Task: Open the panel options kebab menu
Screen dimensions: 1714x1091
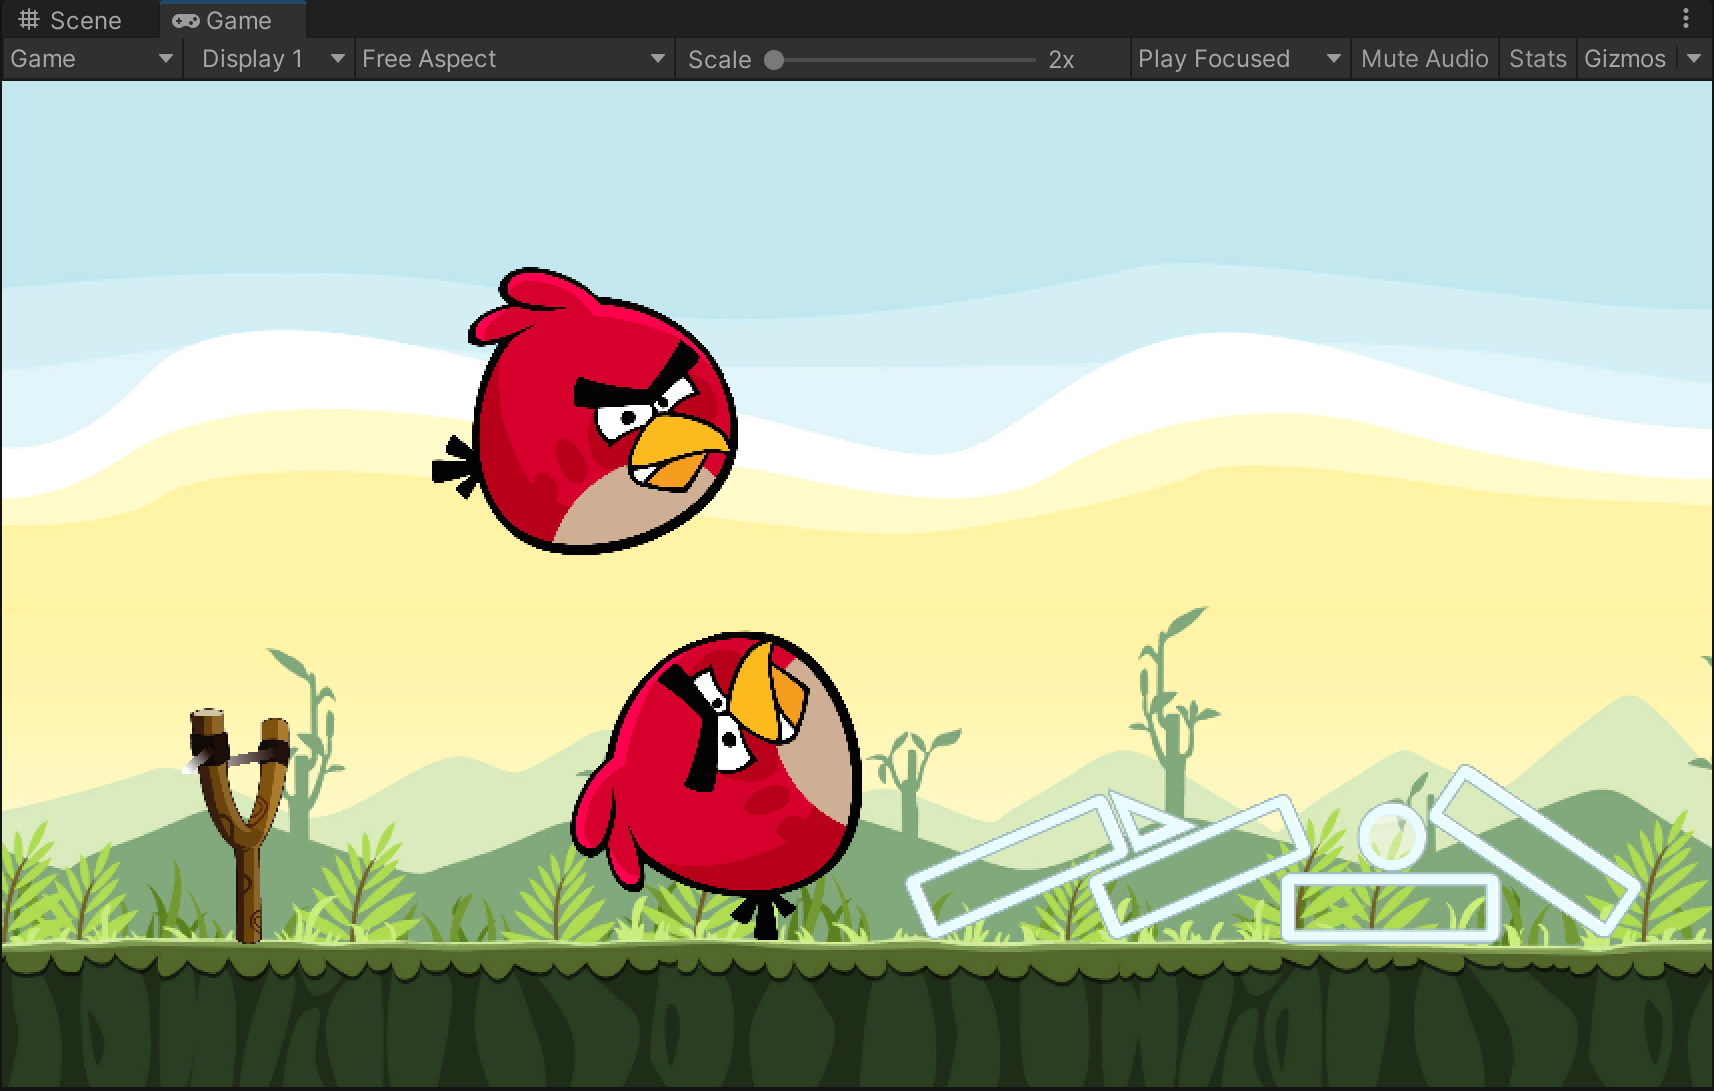Action: [1686, 18]
